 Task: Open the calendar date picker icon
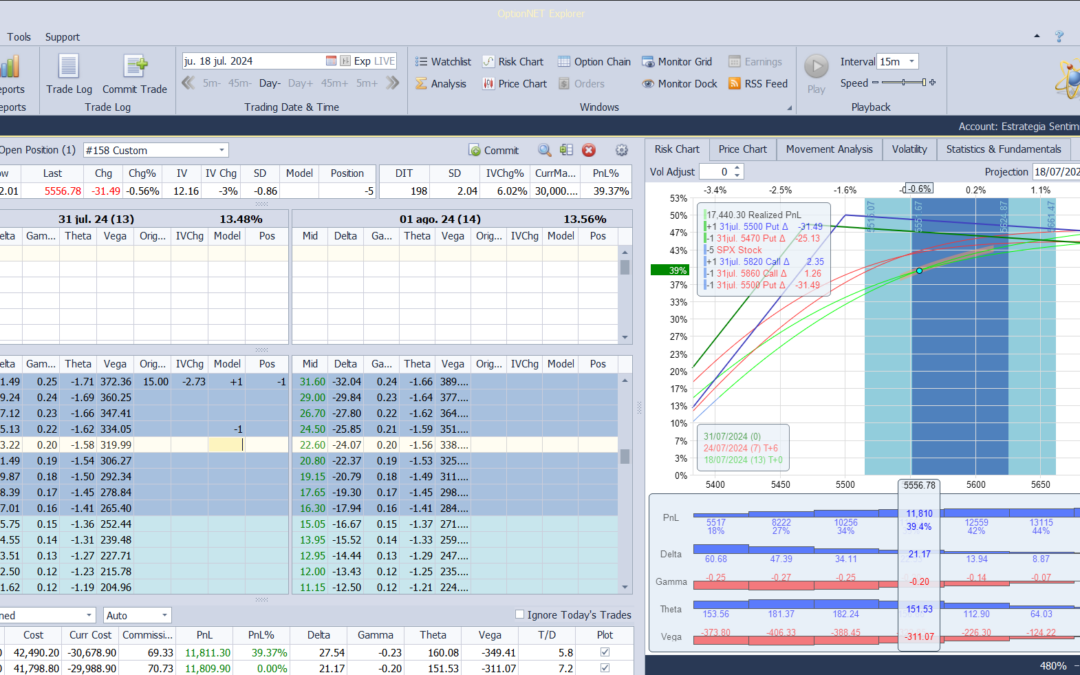(x=331, y=61)
